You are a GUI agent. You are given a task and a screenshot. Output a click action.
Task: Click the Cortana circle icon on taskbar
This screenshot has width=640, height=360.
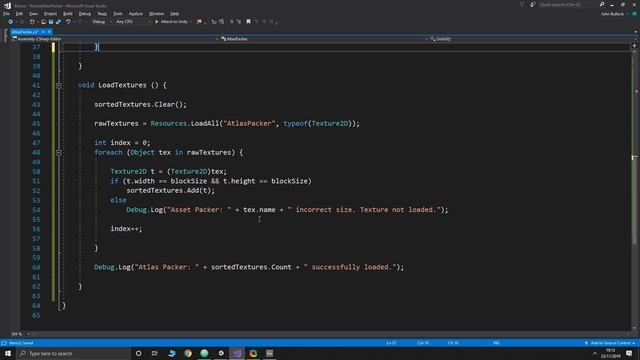(x=138, y=353)
